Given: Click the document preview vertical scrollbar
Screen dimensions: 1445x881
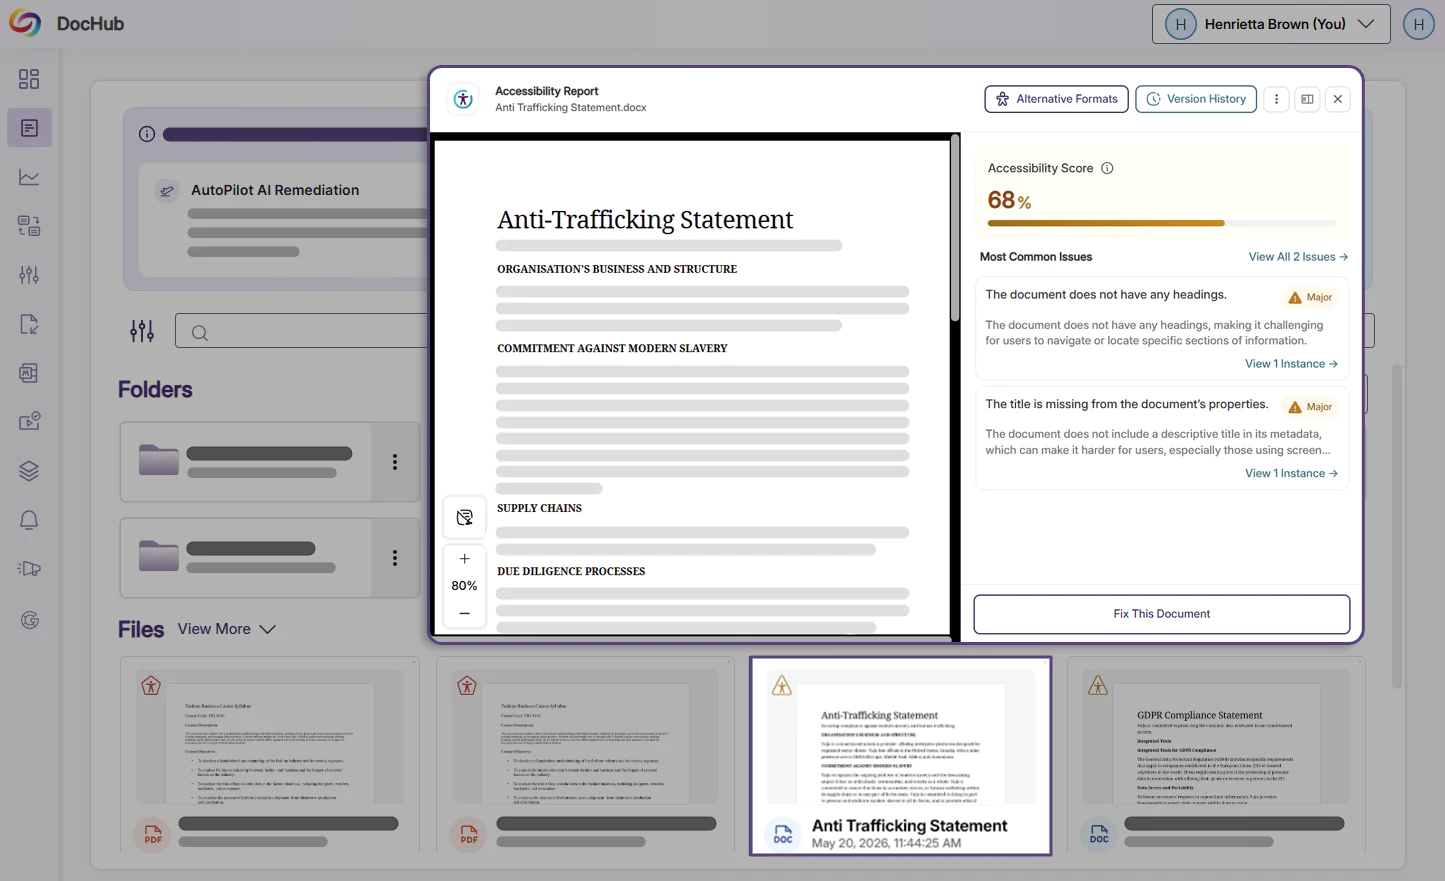Looking at the screenshot, I should point(955,230).
